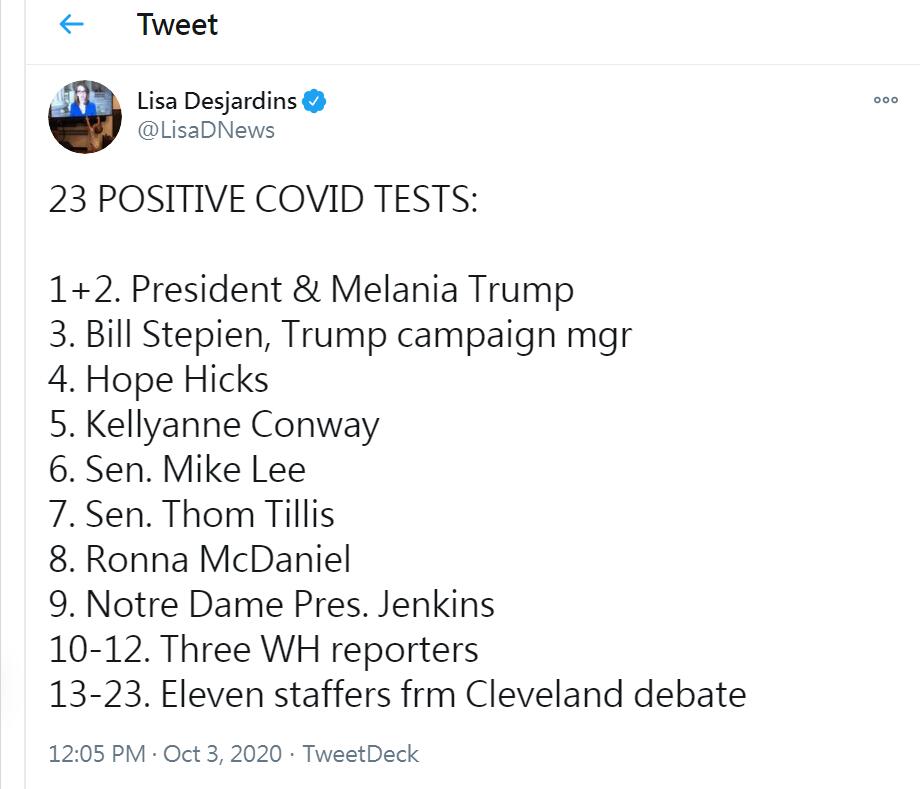Click the '23 POSITIVE COVID TESTS' line
This screenshot has height=789, width=920.
[263, 200]
